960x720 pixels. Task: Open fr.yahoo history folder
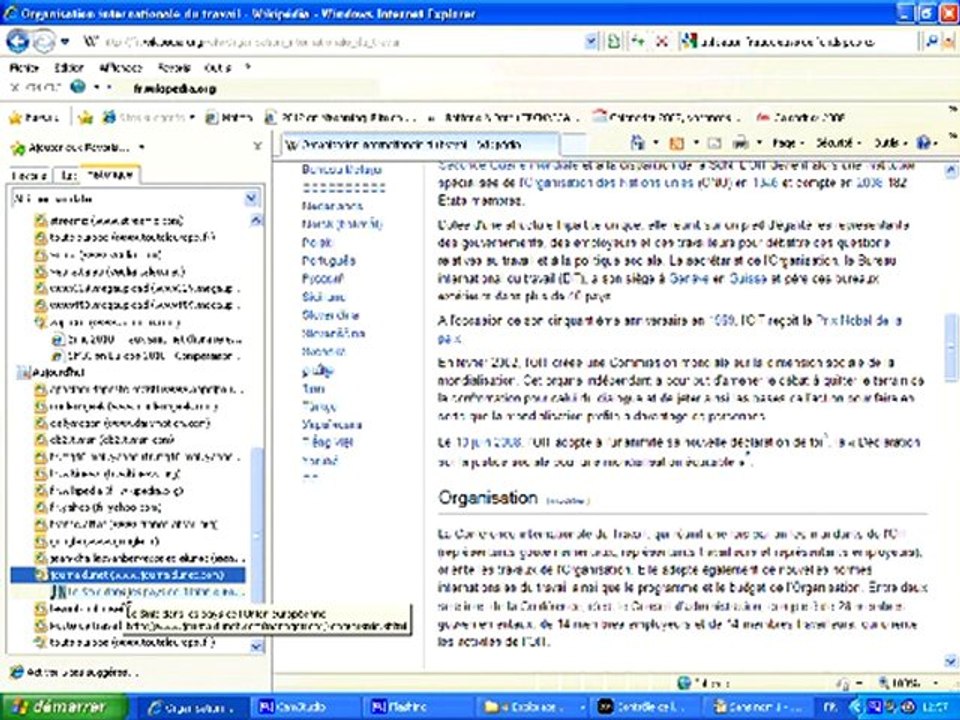click(x=98, y=508)
